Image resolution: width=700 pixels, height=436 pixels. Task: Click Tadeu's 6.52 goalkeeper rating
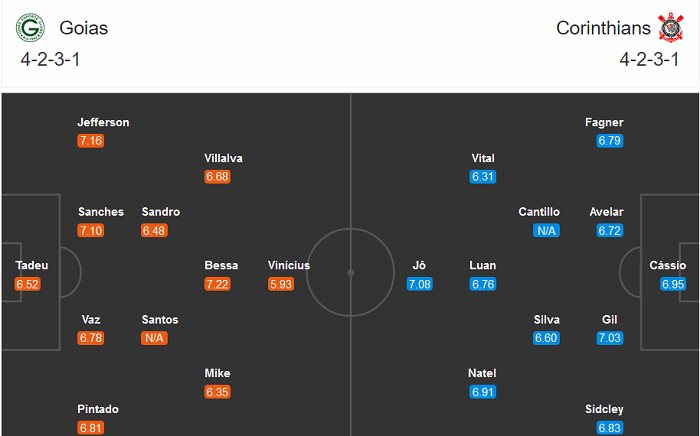click(x=28, y=284)
